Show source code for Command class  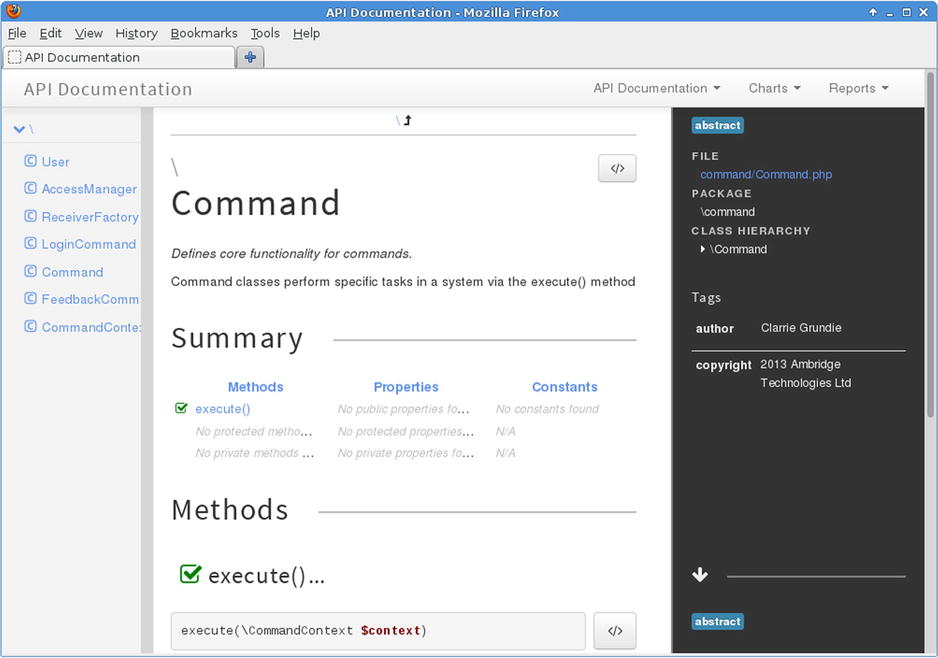[x=617, y=168]
